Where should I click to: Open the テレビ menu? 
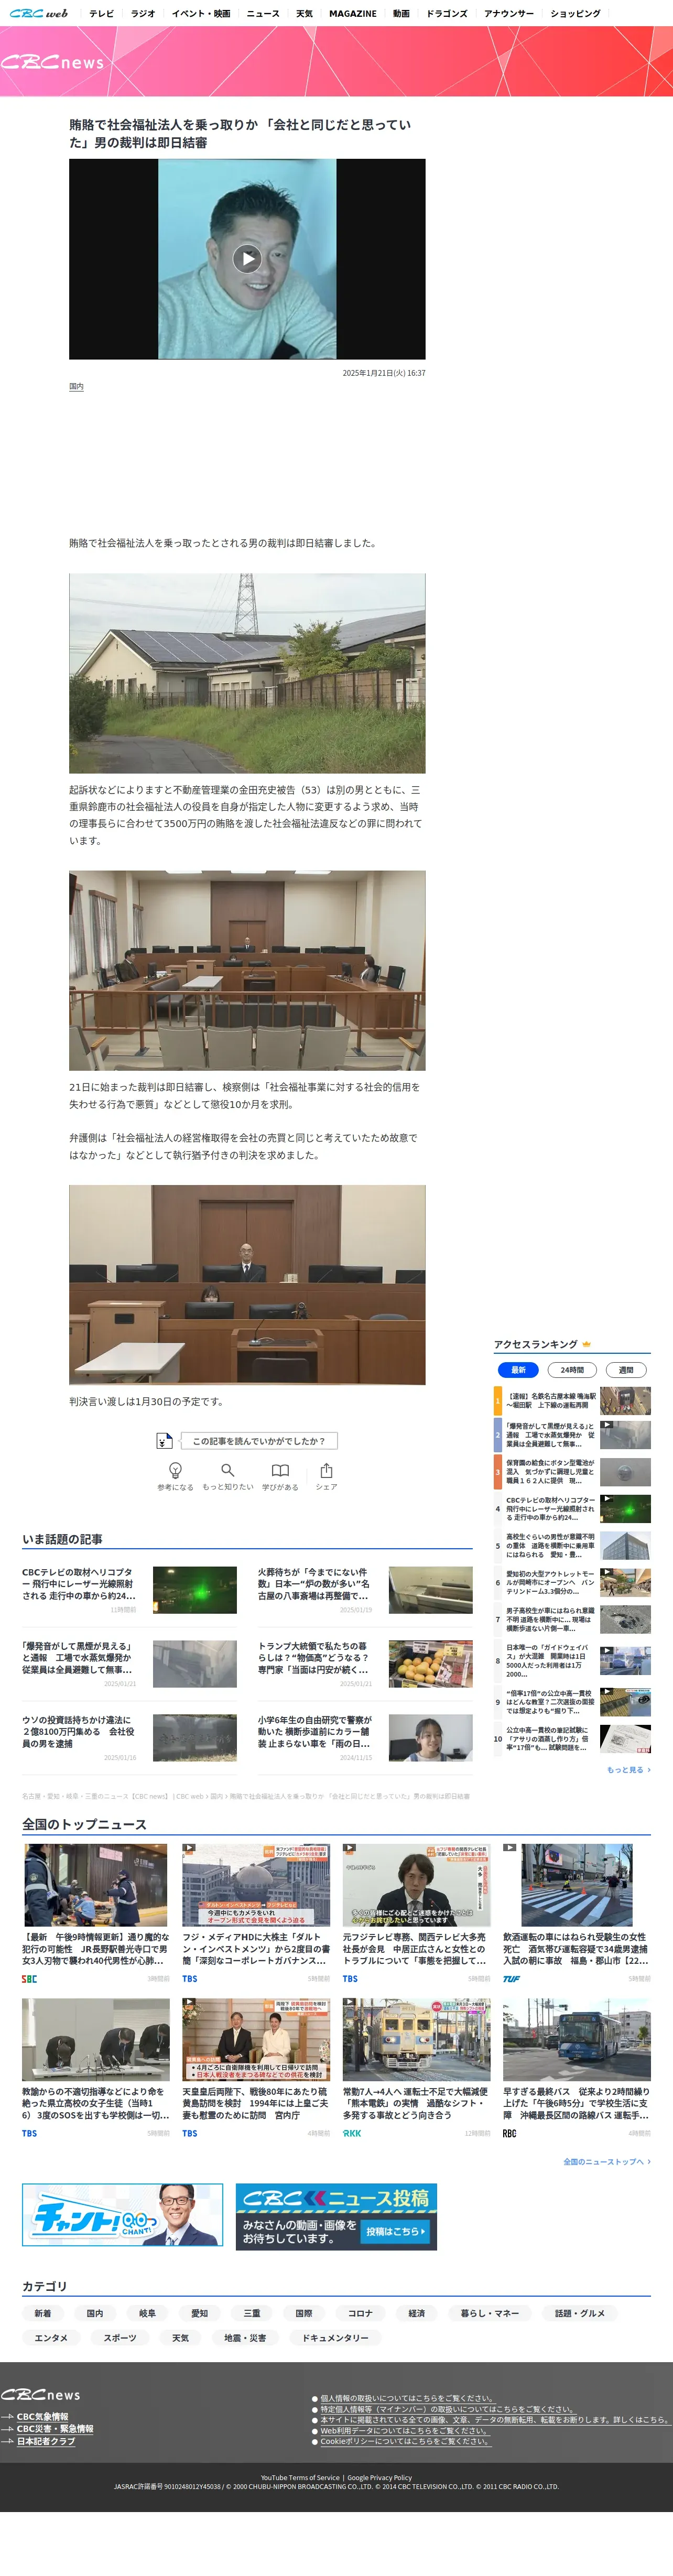pyautogui.click(x=101, y=14)
